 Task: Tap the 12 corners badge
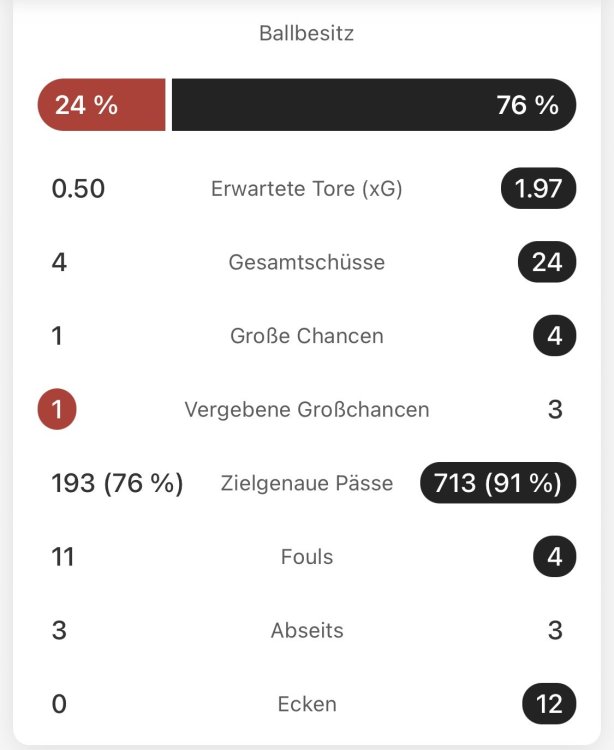pyautogui.click(x=549, y=704)
